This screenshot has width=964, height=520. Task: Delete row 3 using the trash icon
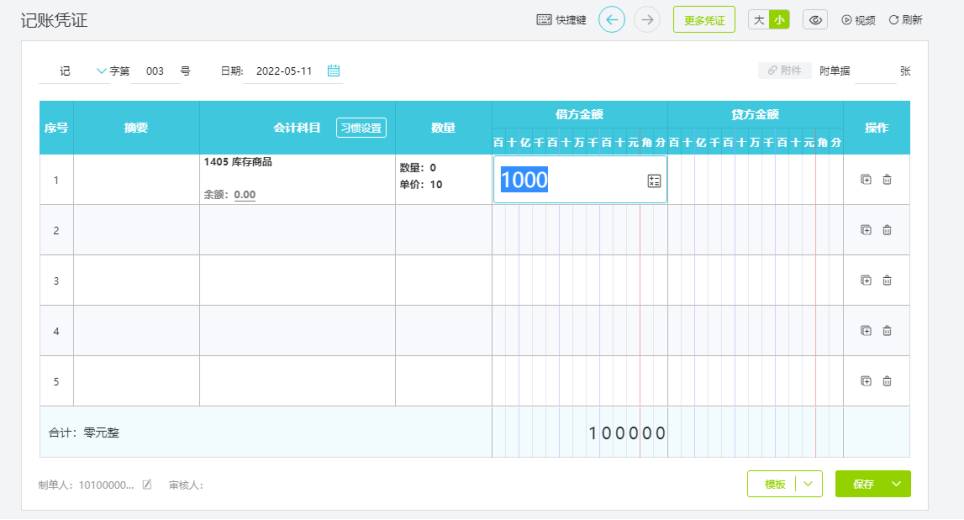click(887, 281)
